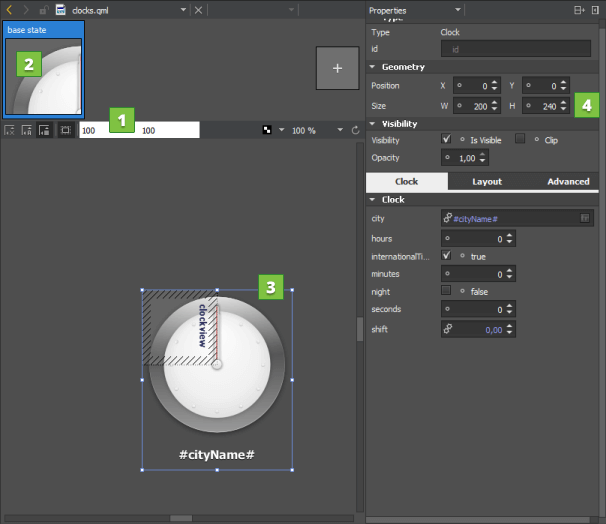The height and width of the screenshot is (524, 606).
Task: Toggle the bounding rectangle display icon
Action: point(64,130)
